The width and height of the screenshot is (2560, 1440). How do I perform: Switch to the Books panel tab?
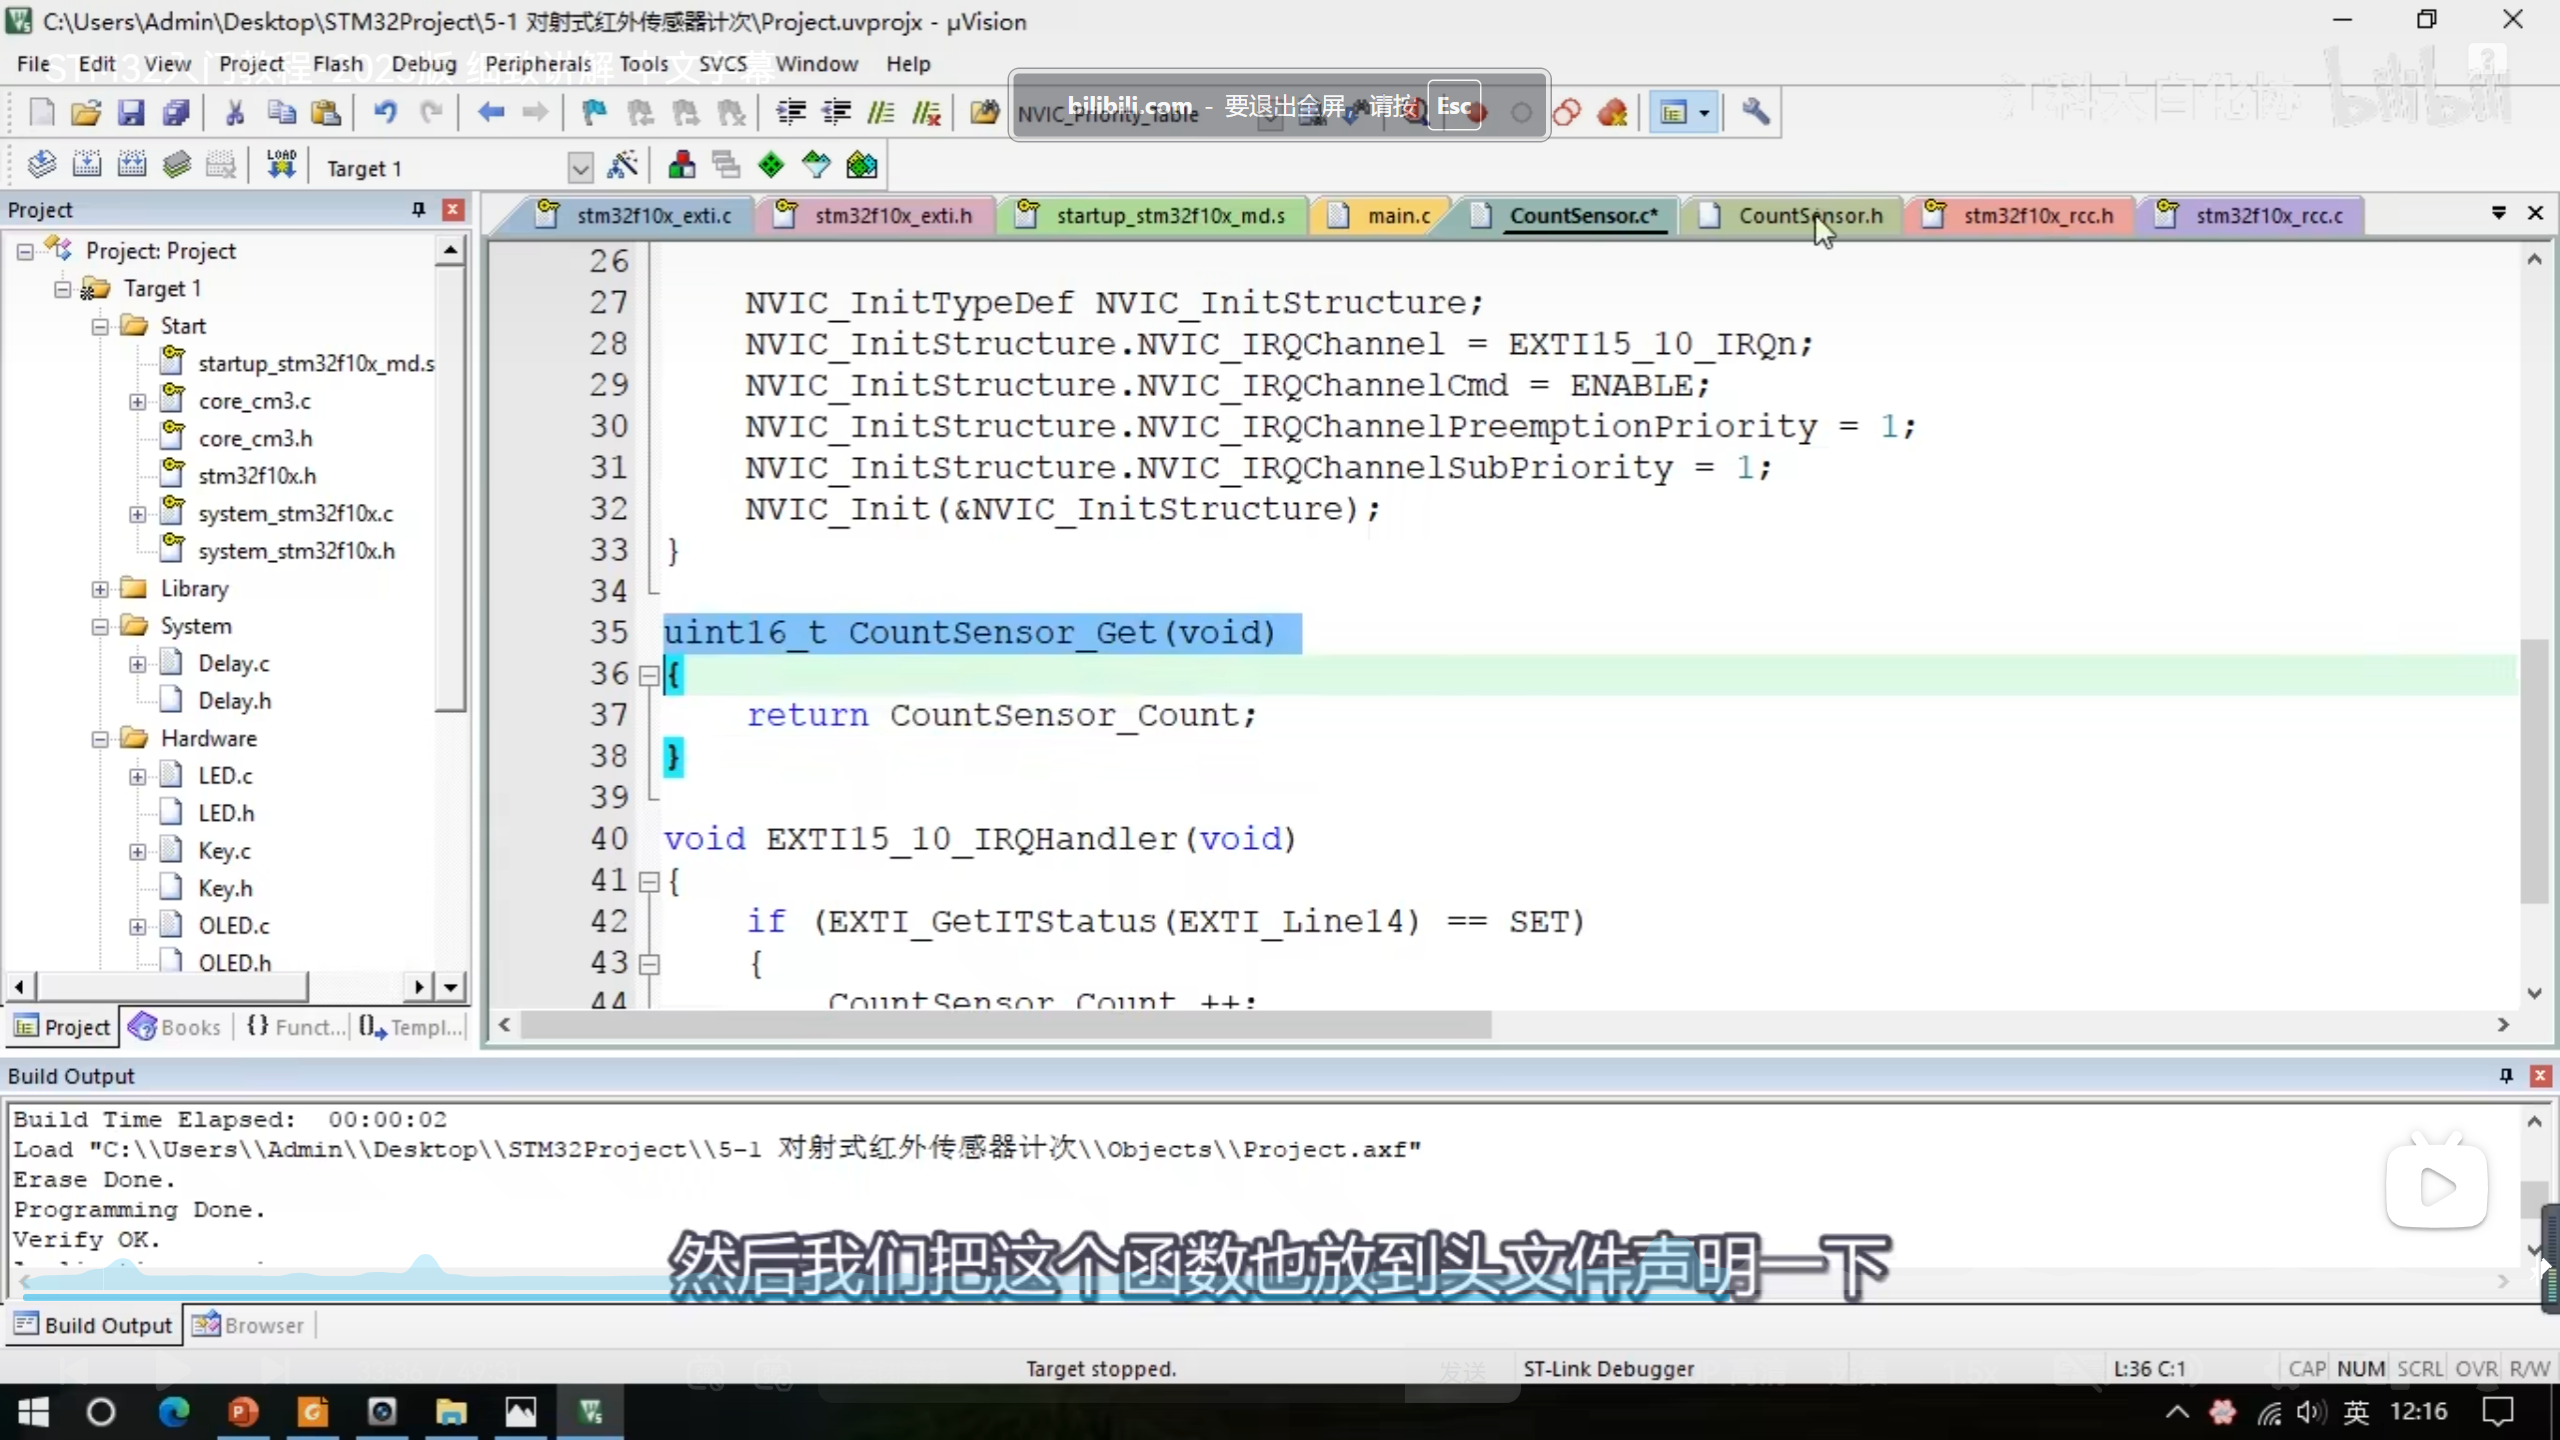[175, 1027]
